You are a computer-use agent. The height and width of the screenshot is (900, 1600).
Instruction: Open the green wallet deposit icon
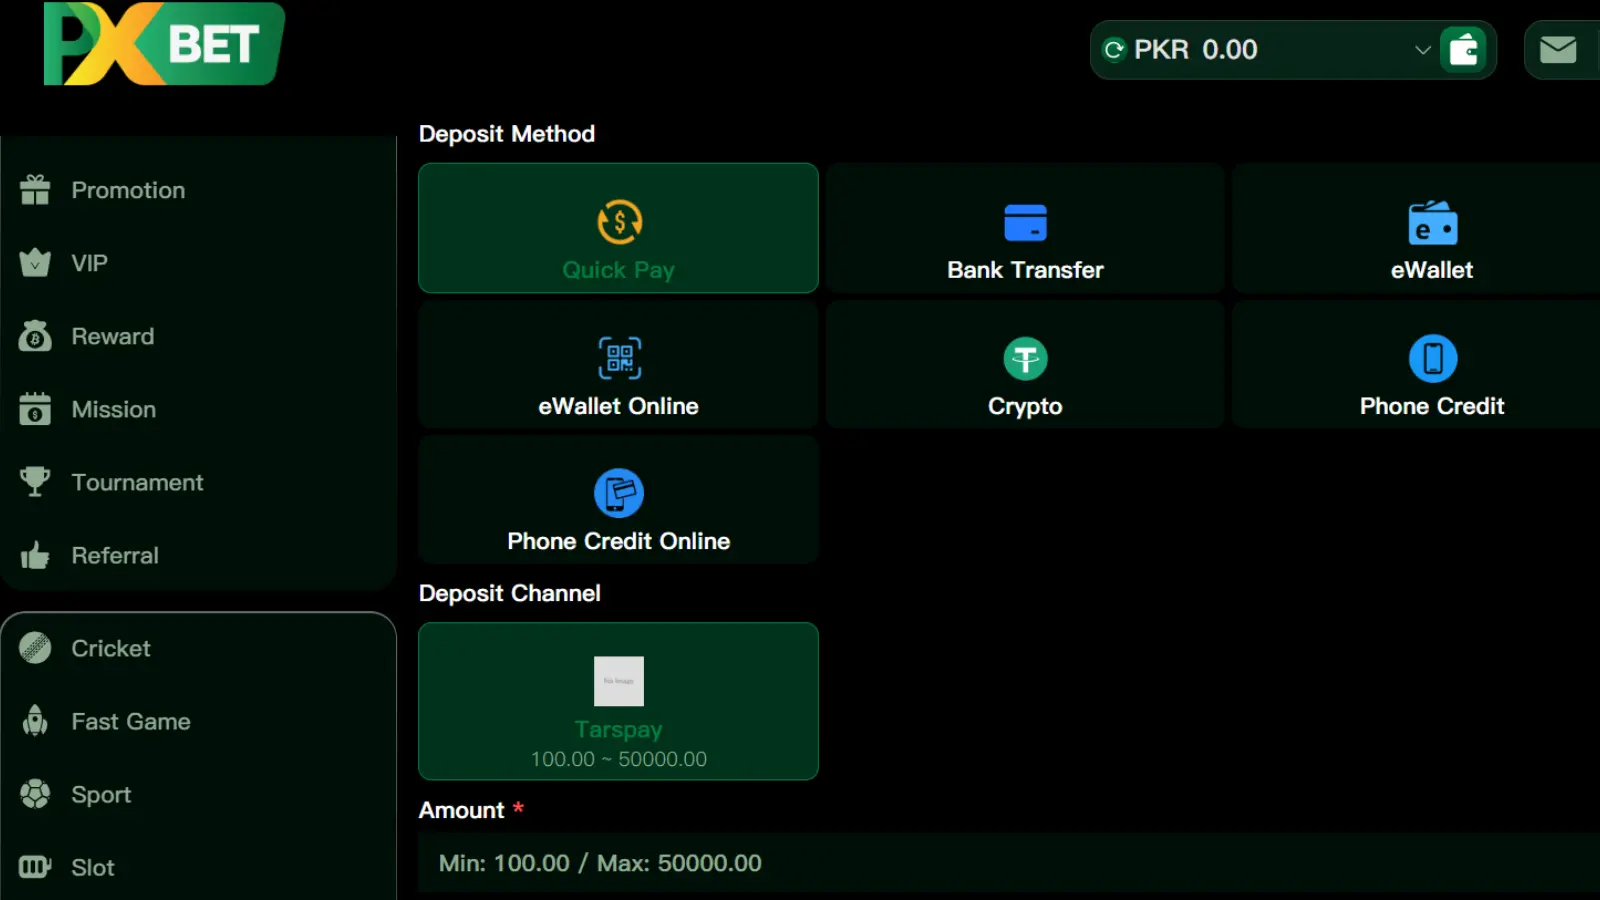click(x=1464, y=49)
